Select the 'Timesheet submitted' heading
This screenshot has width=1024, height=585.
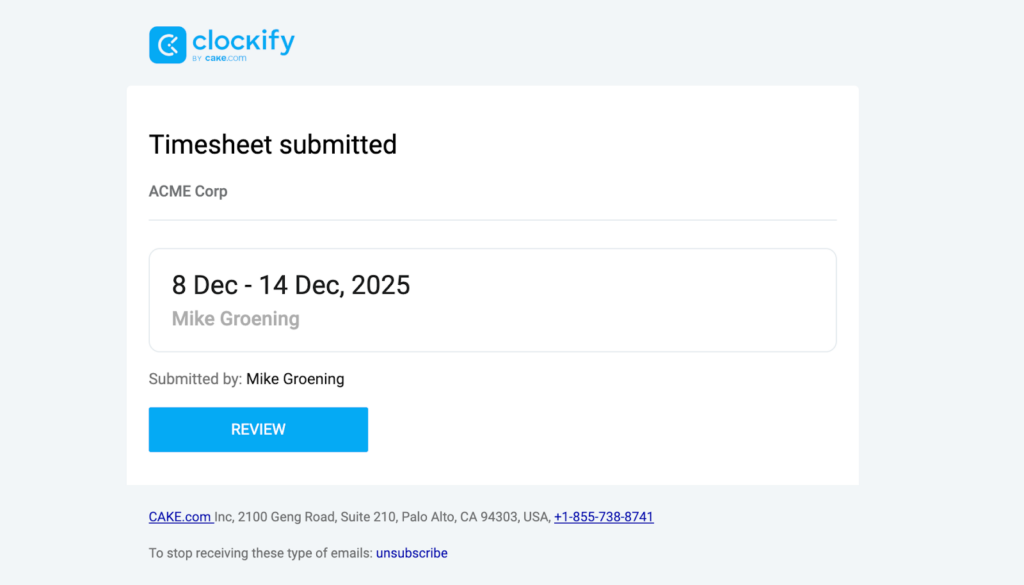click(x=273, y=144)
